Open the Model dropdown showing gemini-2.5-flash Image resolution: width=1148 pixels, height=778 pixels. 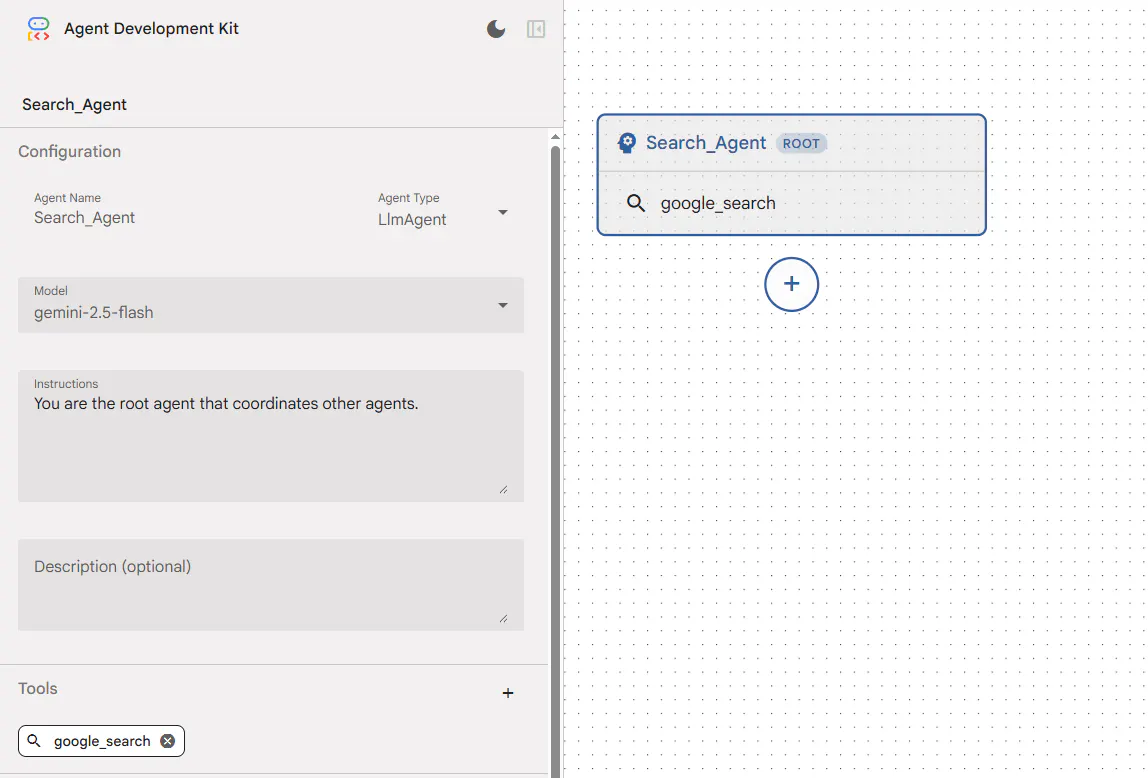point(271,304)
